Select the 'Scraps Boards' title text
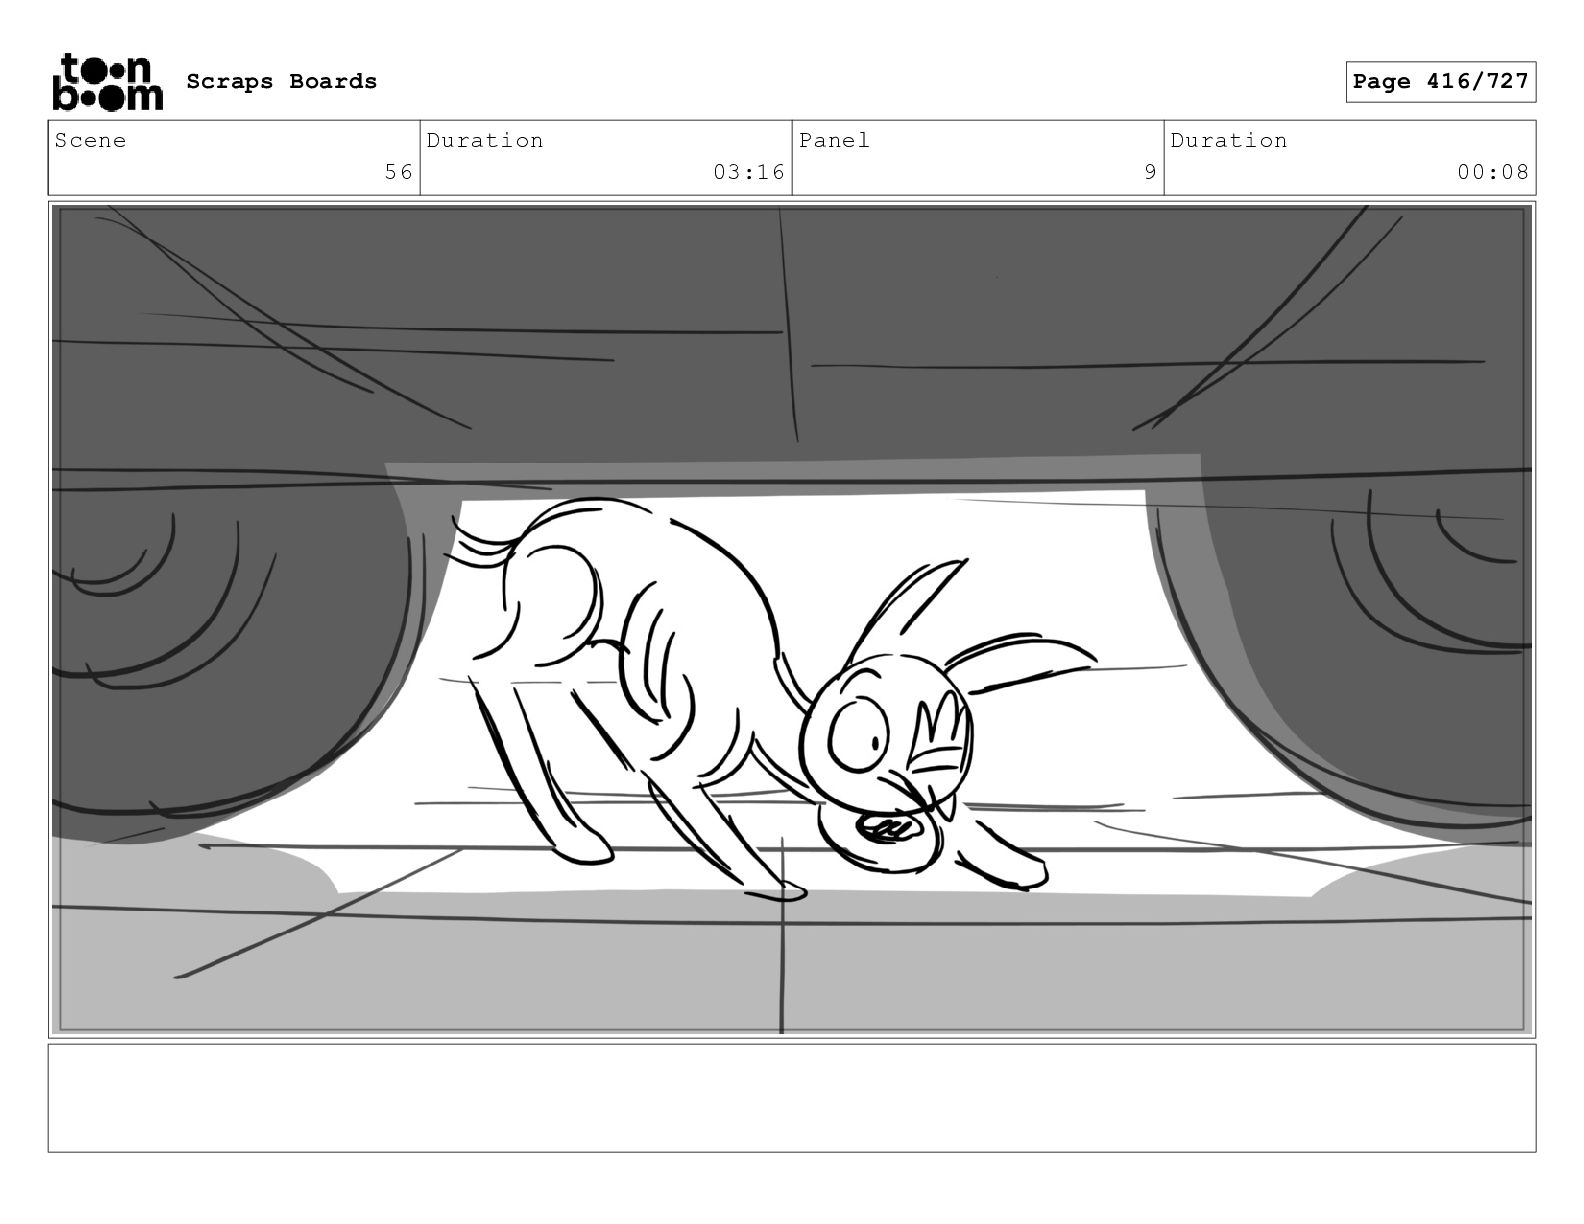Image resolution: width=1584 pixels, height=1224 pixels. [282, 82]
